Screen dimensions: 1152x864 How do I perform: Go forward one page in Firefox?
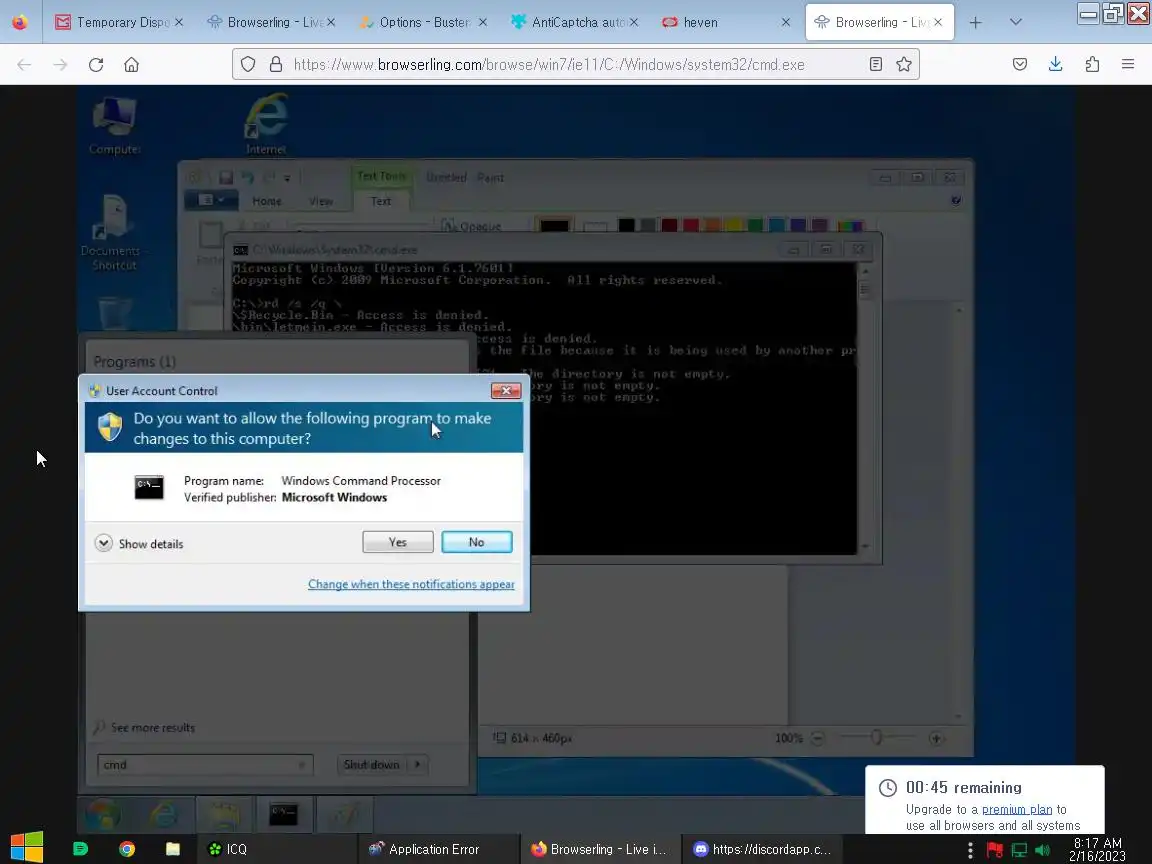(60, 65)
